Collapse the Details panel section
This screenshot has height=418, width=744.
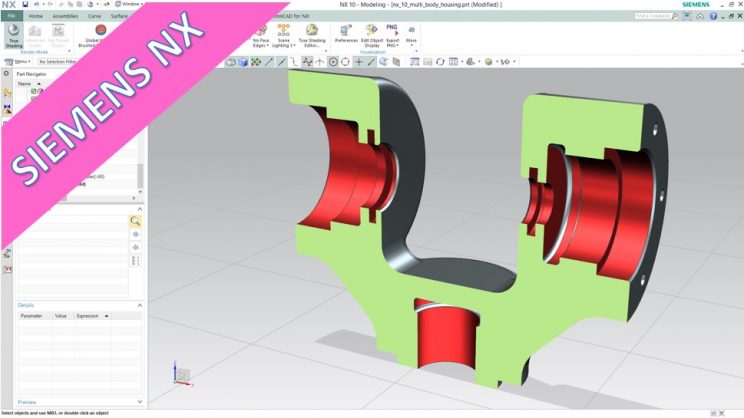(139, 305)
